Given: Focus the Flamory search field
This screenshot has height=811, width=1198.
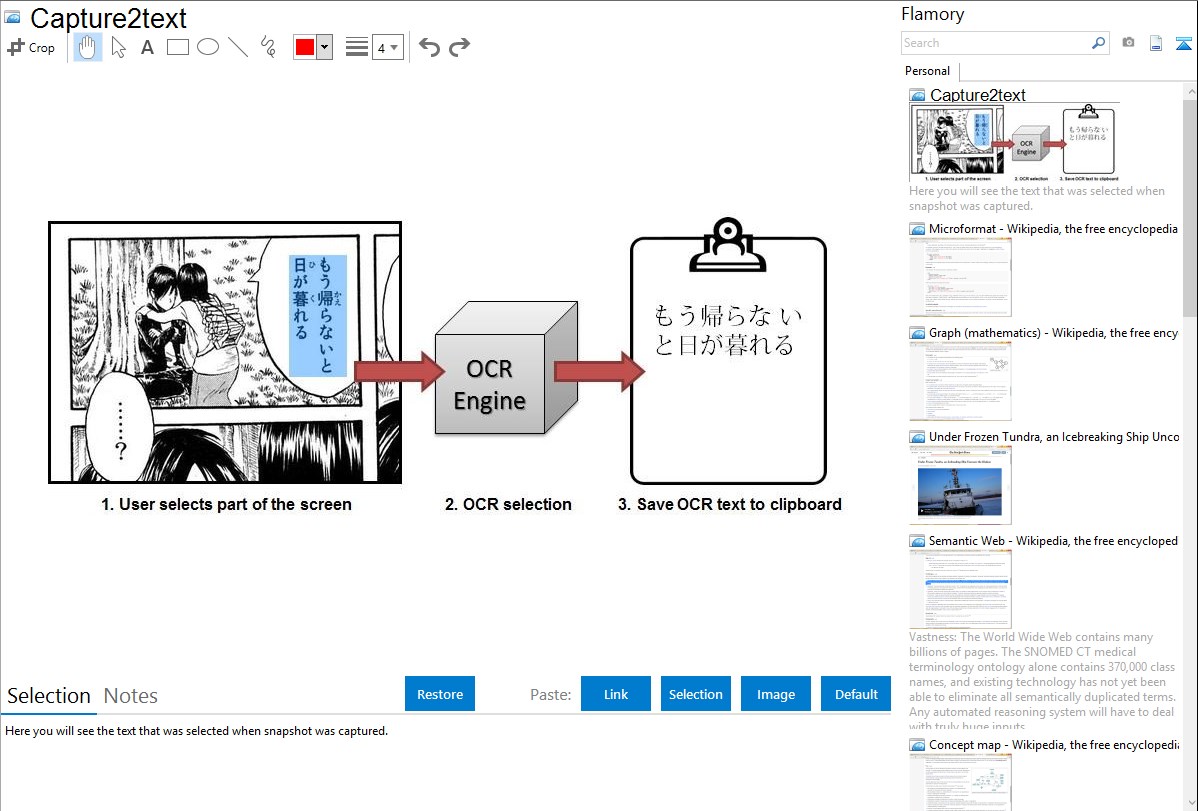Looking at the screenshot, I should coord(996,43).
